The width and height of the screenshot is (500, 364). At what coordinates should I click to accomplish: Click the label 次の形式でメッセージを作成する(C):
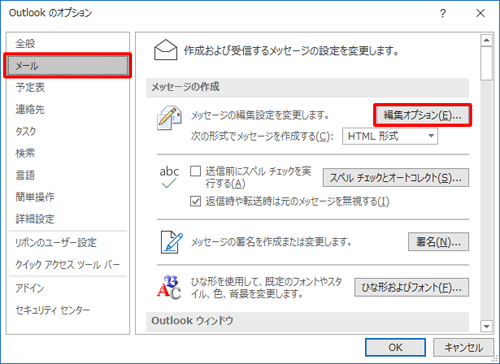click(262, 136)
